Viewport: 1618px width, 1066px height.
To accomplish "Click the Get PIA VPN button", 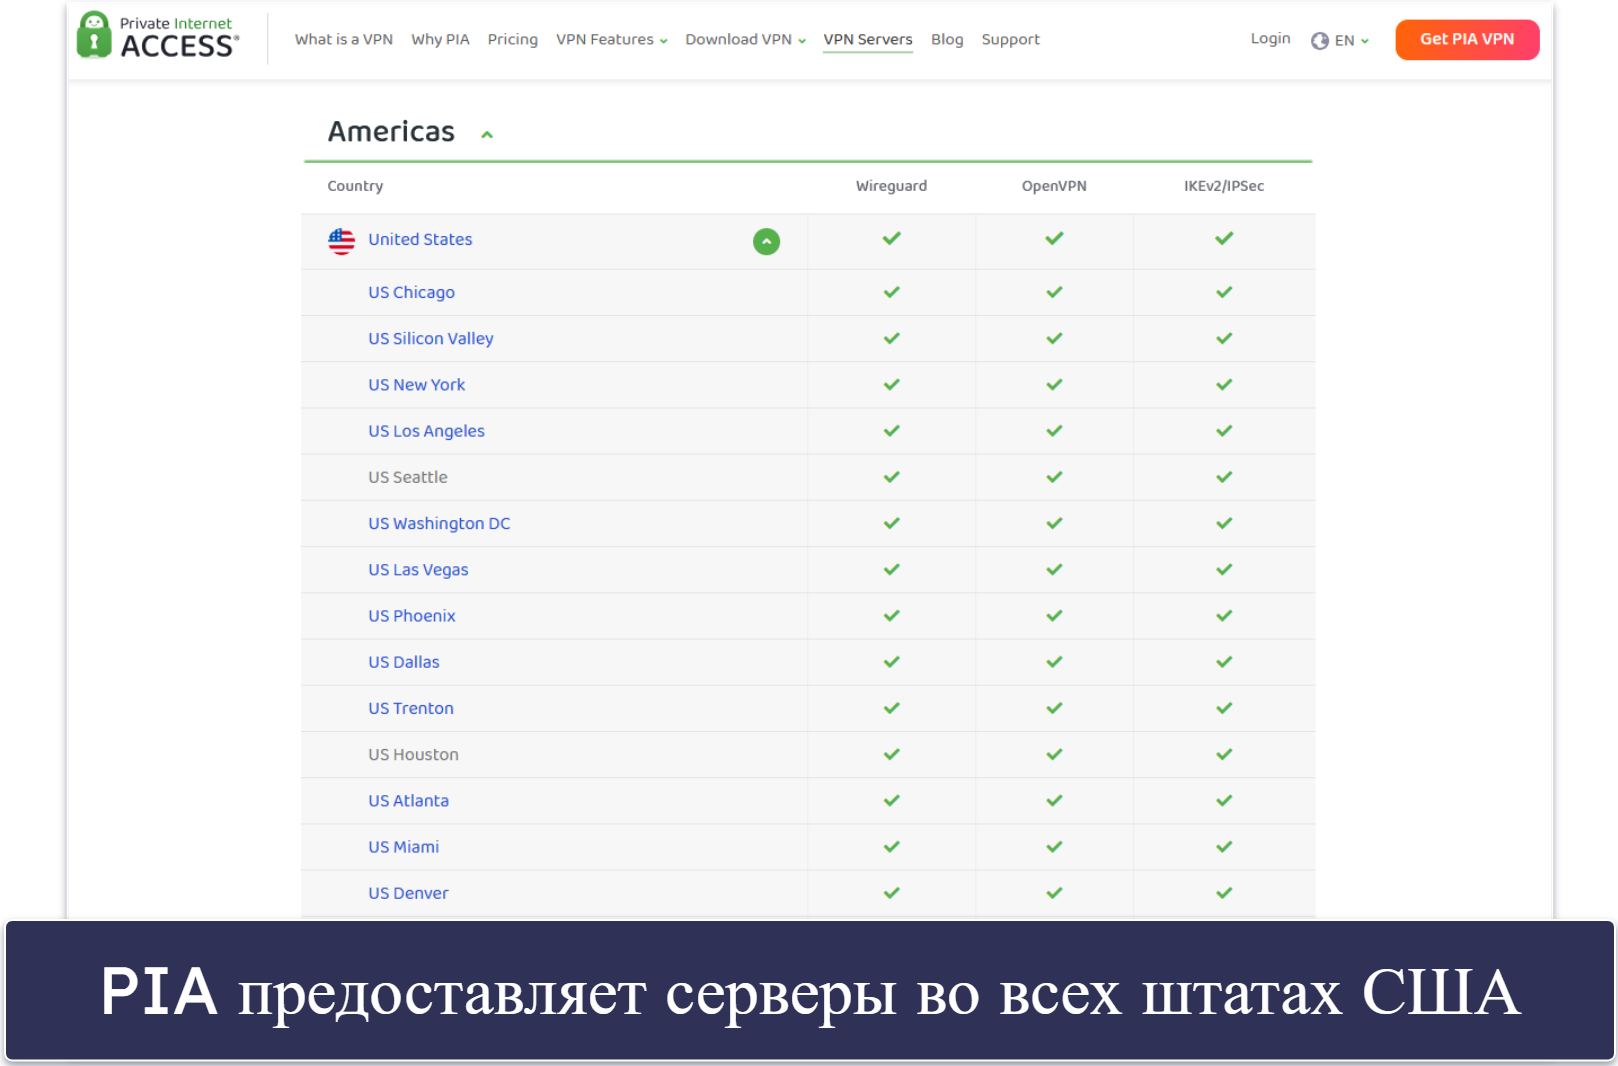I will [1467, 39].
